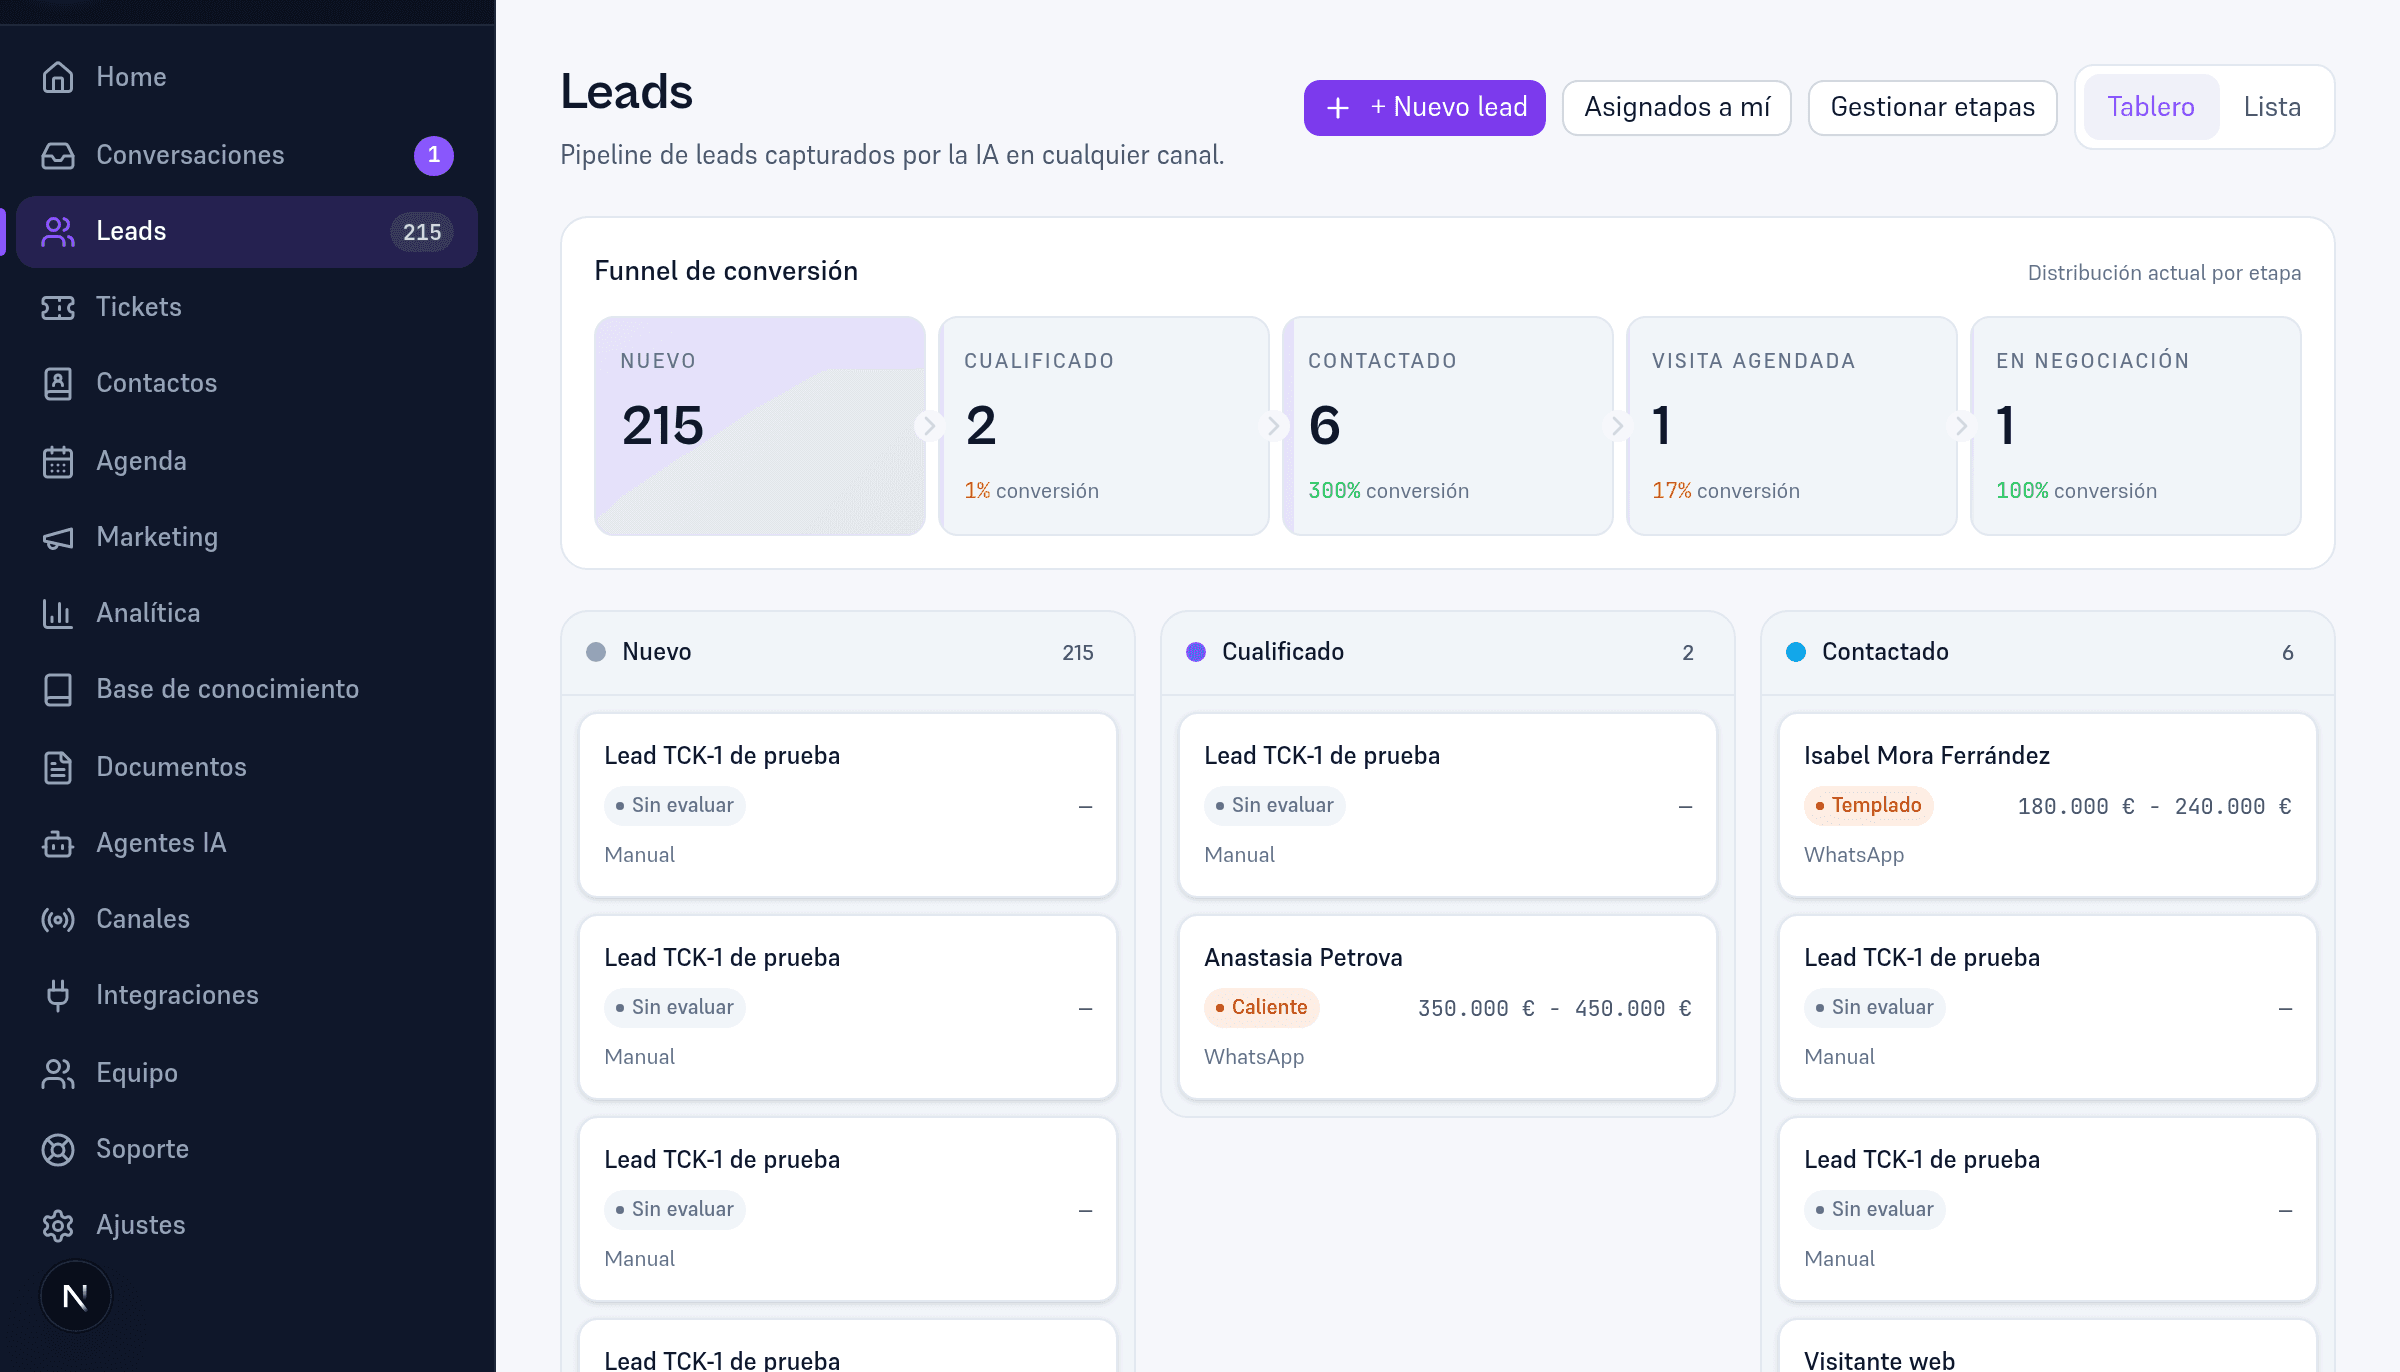Click the Canales broadcast icon

[58, 919]
